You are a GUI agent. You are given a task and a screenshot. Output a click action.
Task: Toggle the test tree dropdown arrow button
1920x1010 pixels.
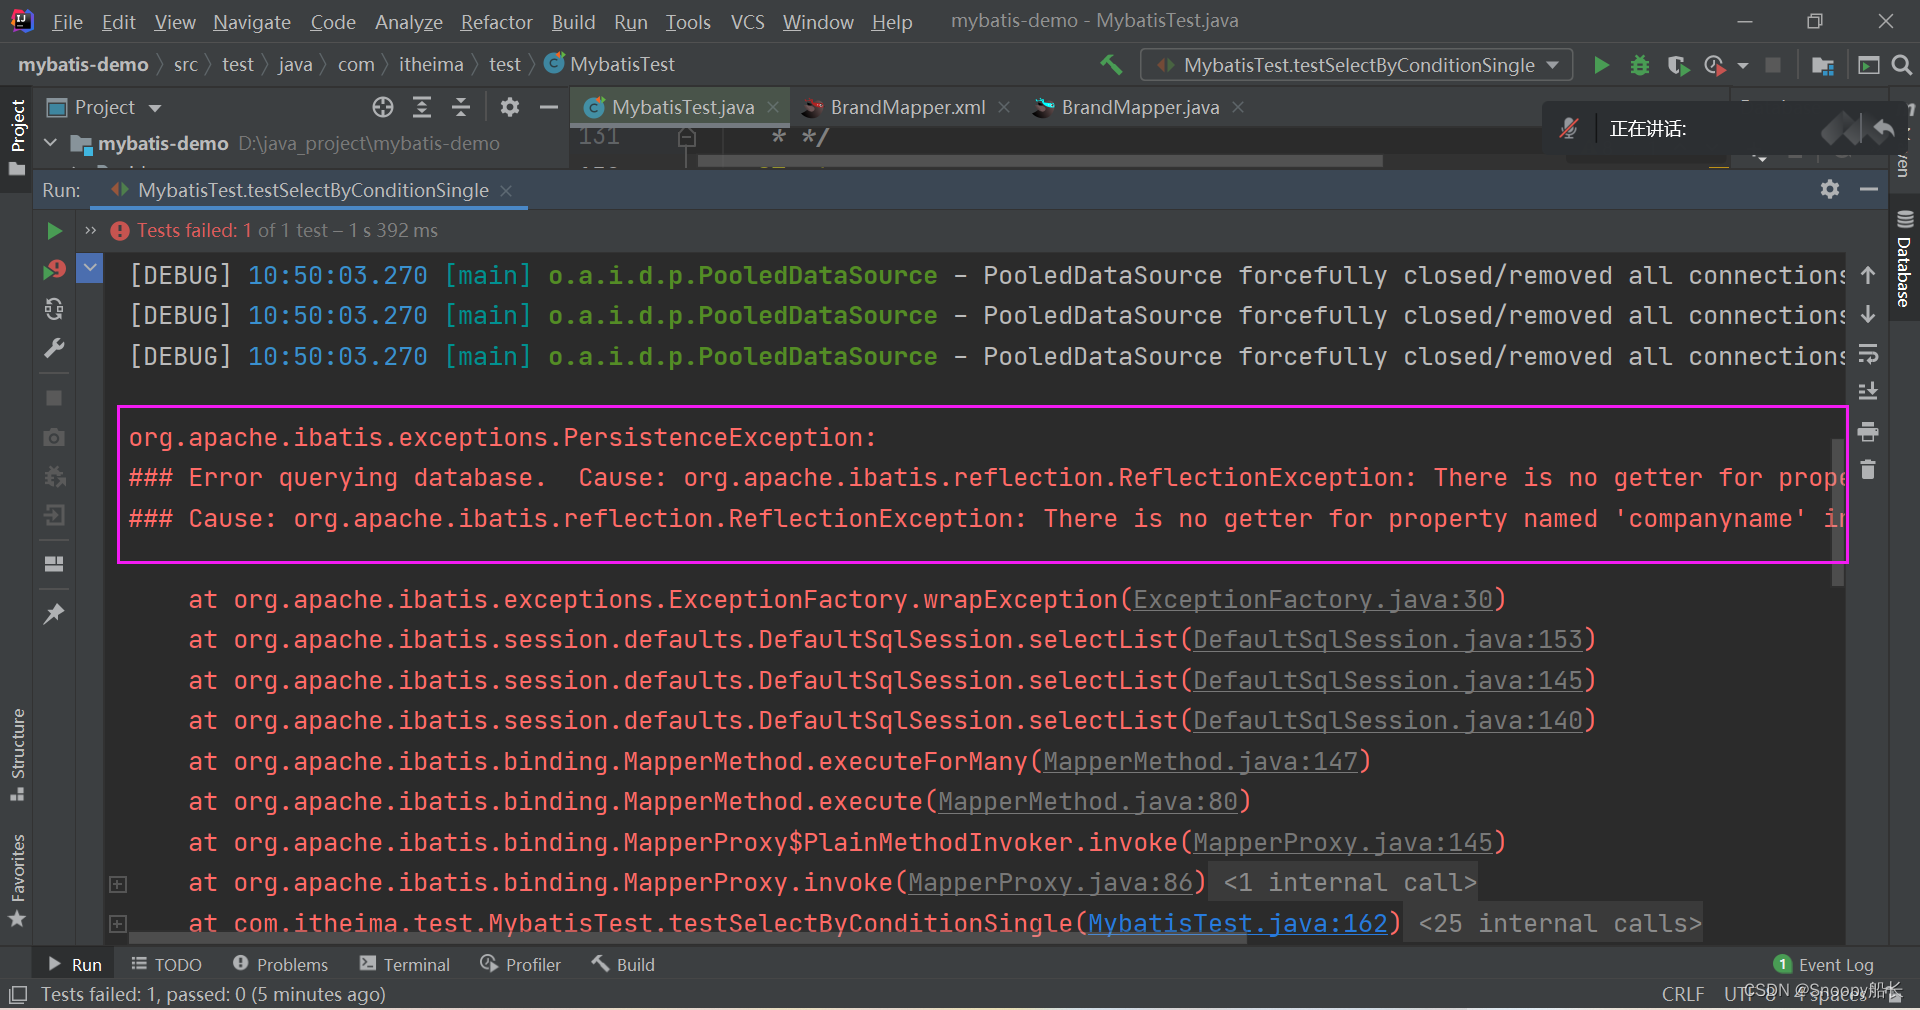point(90,268)
